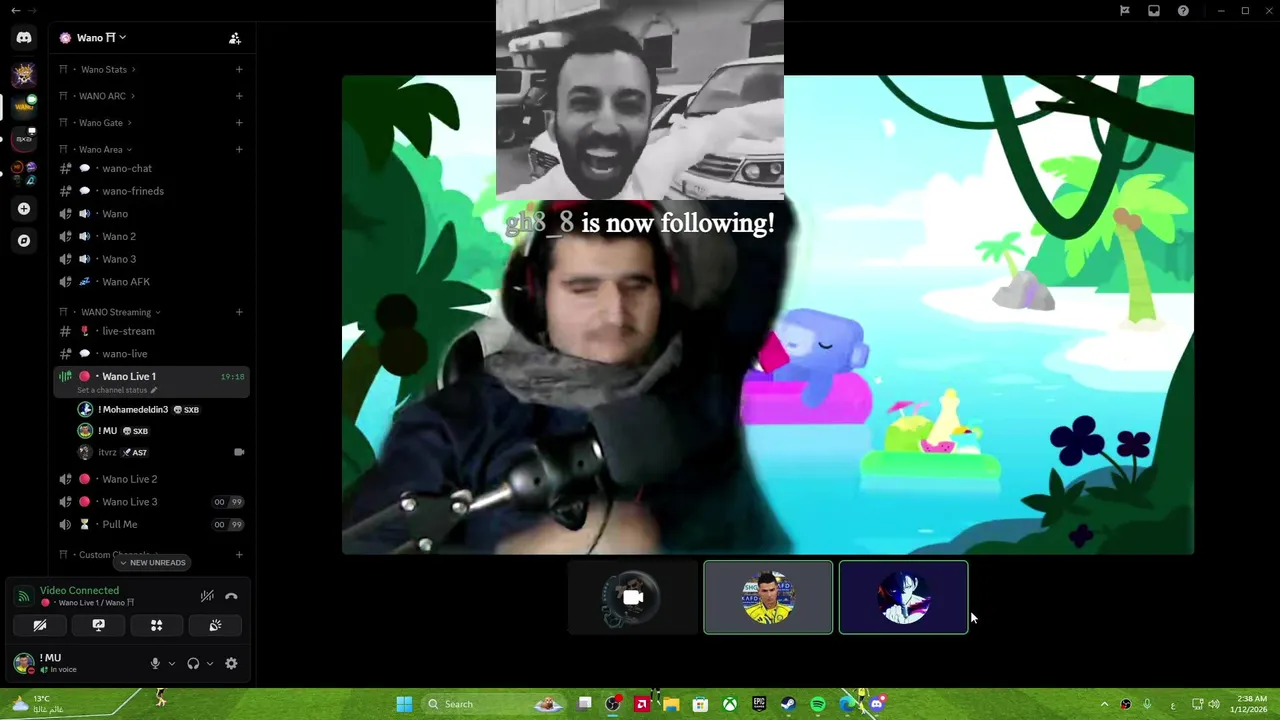Open Windows Start menu
The width and height of the screenshot is (1280, 720).
click(404, 704)
